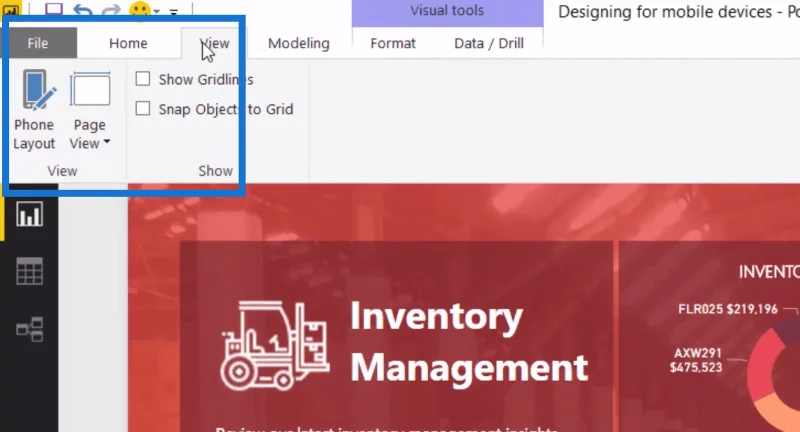
Task: Click the Undo arrow in toolbar
Action: pos(83,10)
